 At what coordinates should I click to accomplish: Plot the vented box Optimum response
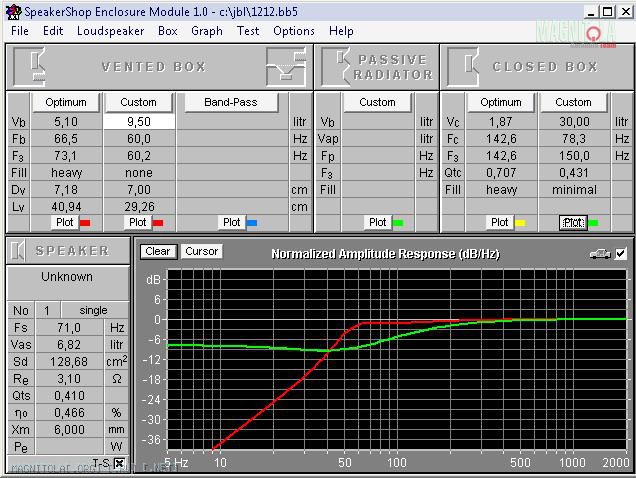[x=64, y=222]
